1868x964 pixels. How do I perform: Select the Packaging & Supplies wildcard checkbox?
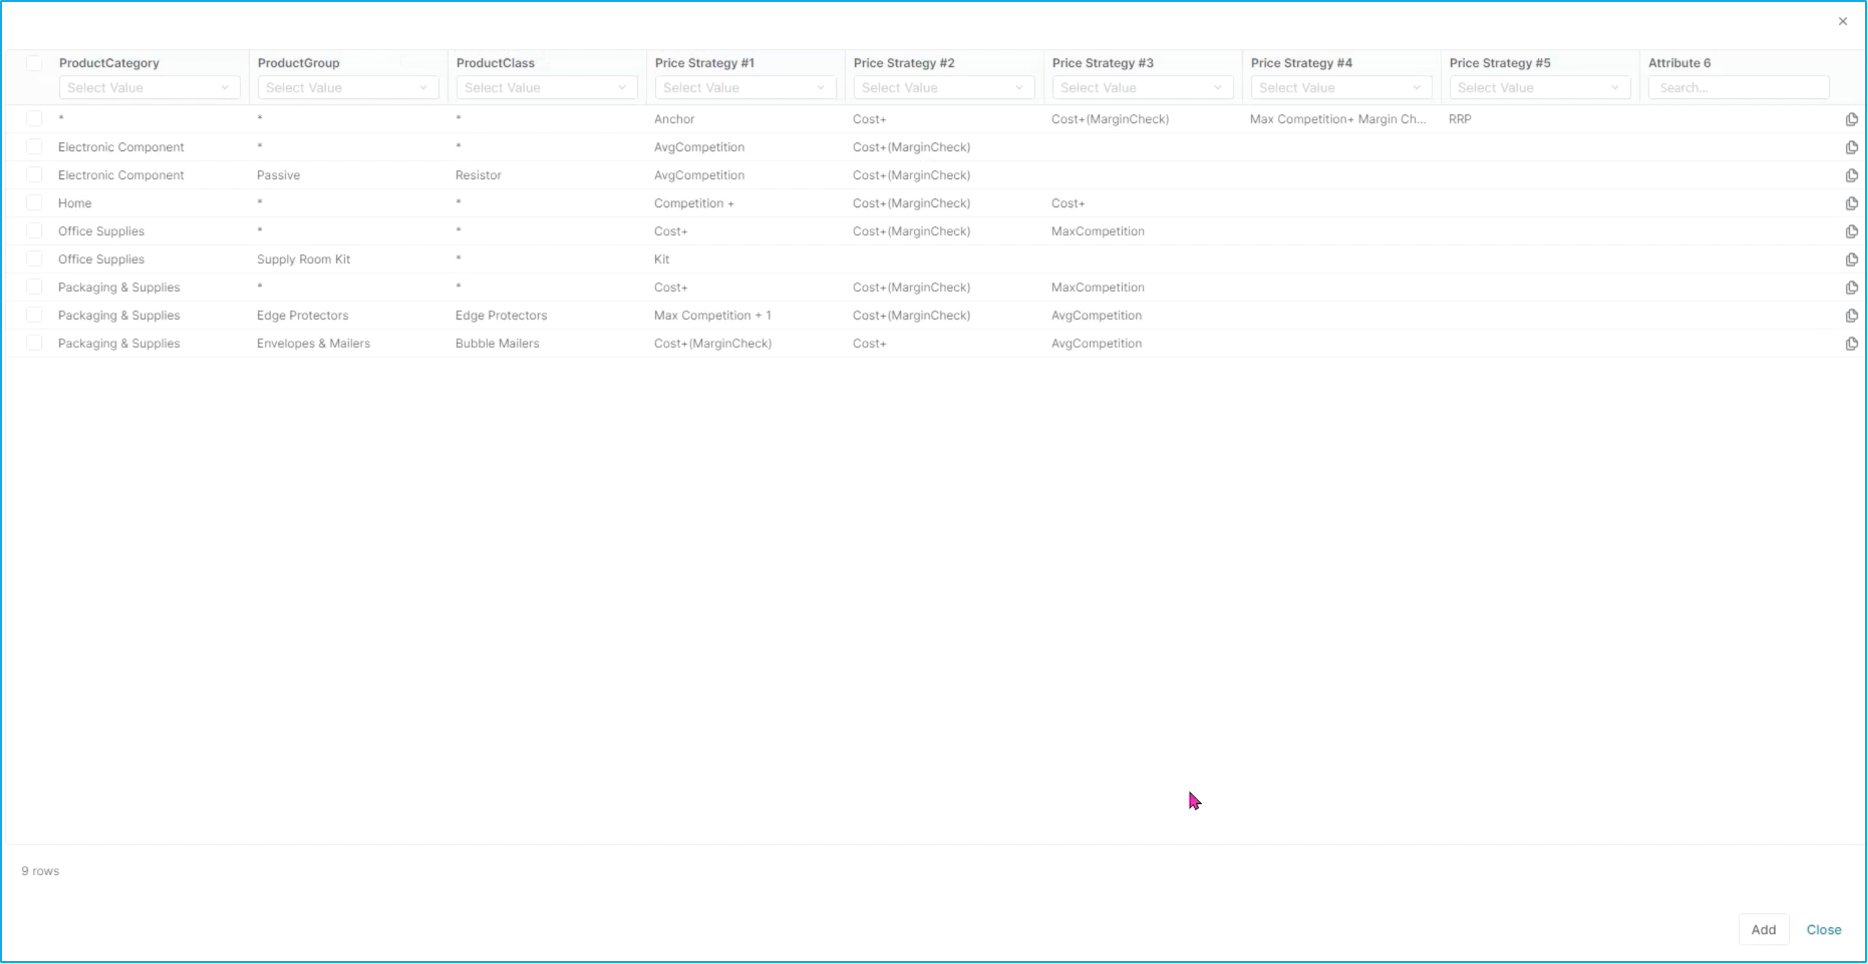[34, 287]
